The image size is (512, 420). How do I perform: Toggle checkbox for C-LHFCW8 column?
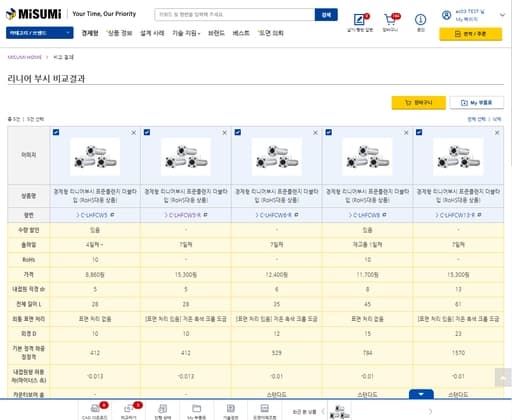pos(328,132)
